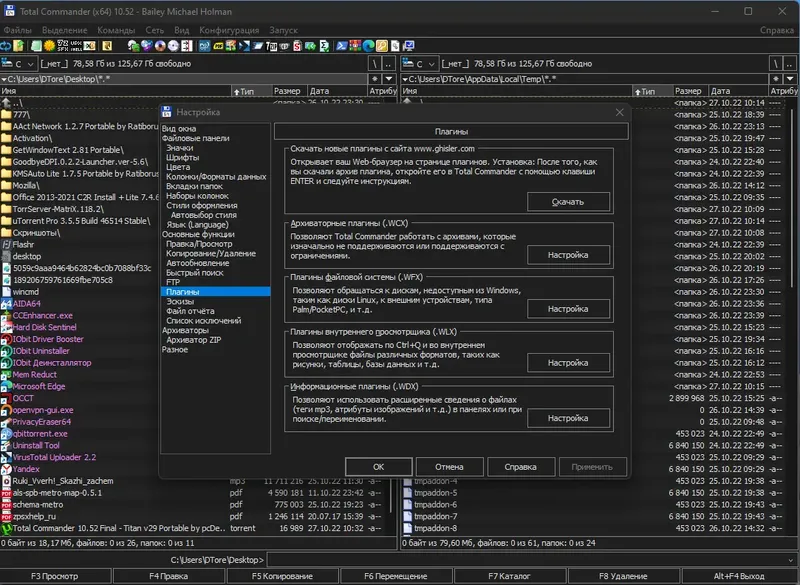Image resolution: width=800 pixels, height=585 pixels.
Task: Launch Excel from the toolbar icon
Action: (x=88, y=48)
